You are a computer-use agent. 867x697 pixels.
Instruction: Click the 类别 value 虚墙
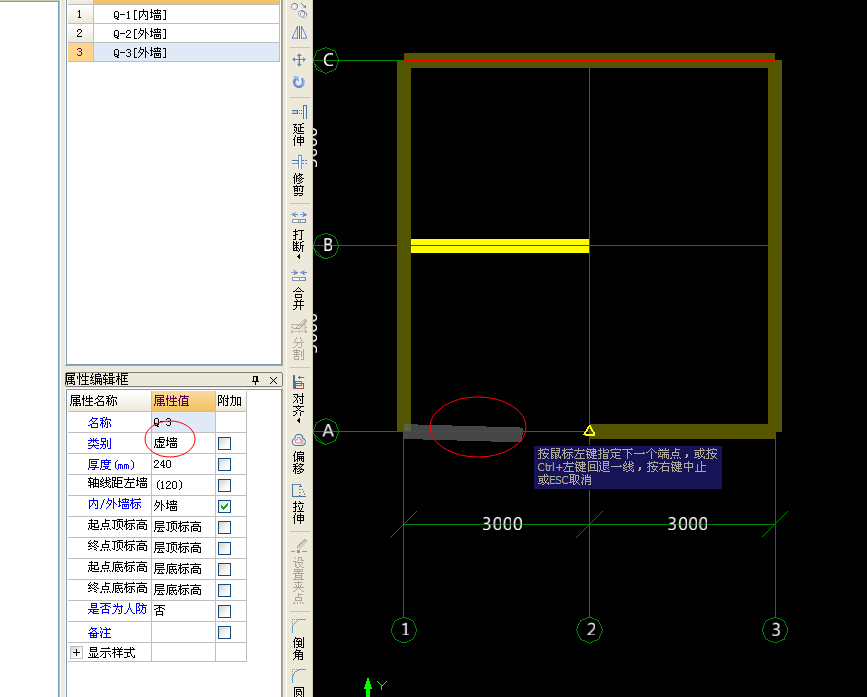point(183,443)
